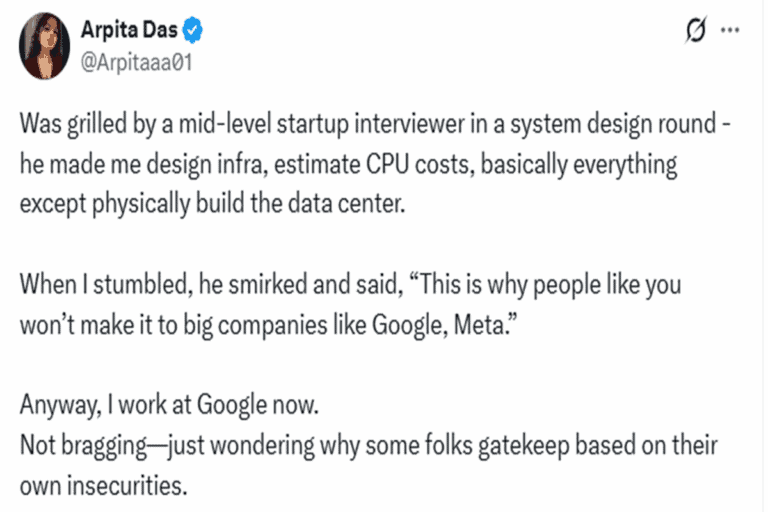Click the @Arpitaaa01 handle
768x512 pixels.
137,63
